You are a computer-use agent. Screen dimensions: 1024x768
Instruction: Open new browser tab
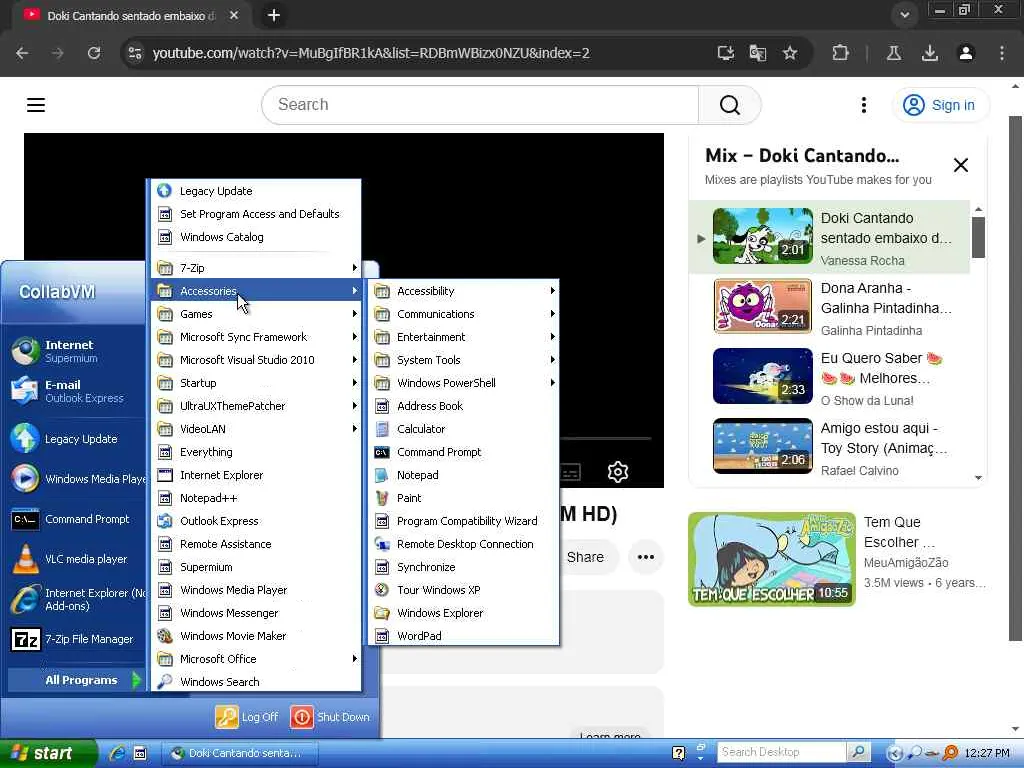(x=274, y=15)
